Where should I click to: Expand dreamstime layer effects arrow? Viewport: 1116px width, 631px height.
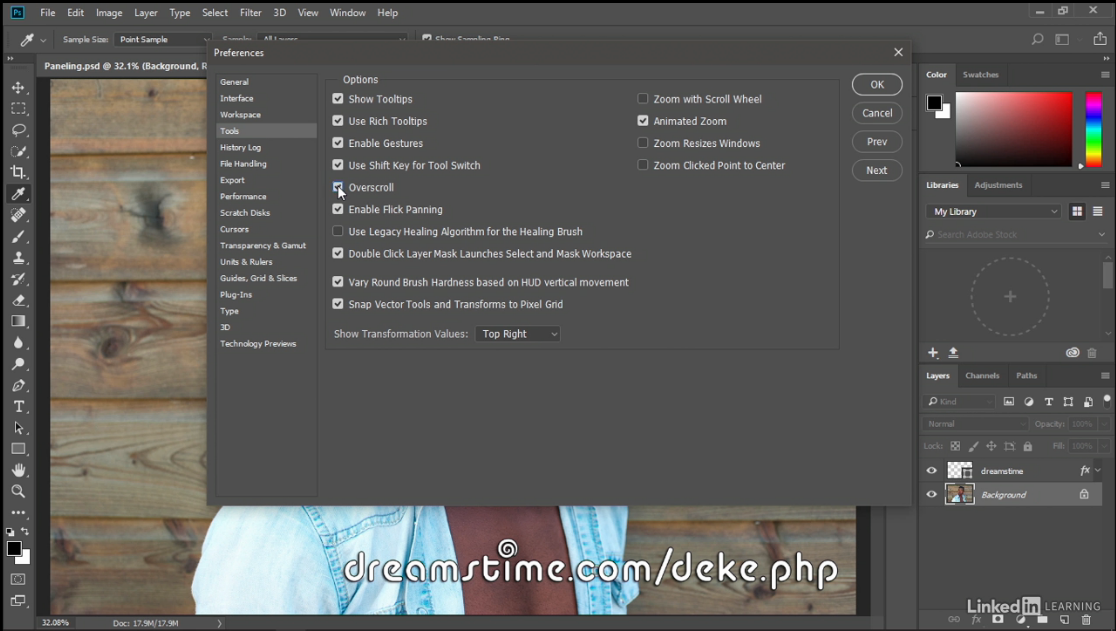pyautogui.click(x=1098, y=470)
